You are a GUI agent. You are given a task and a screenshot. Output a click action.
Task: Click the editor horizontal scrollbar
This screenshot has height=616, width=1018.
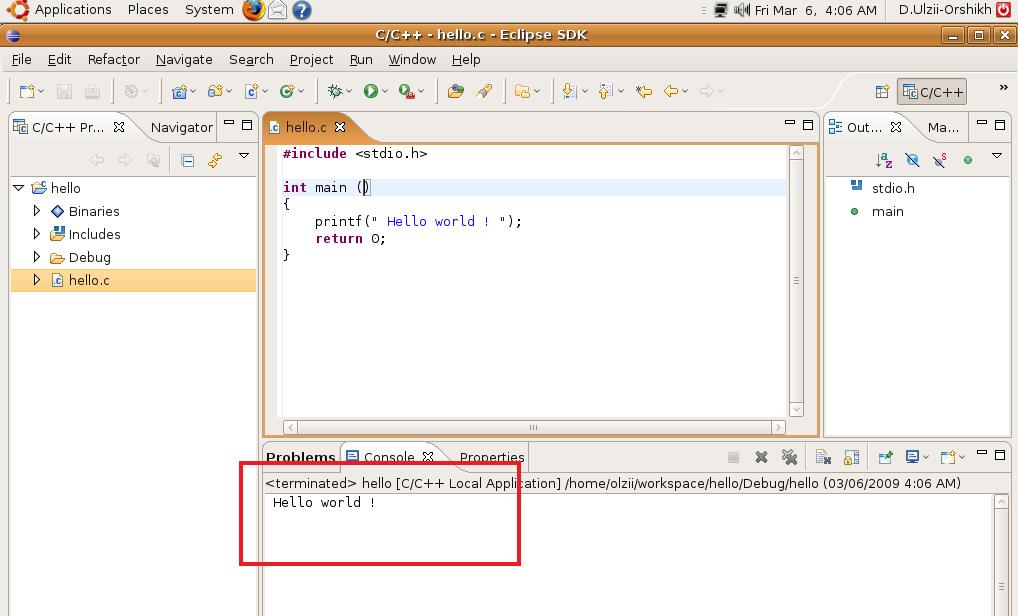534,427
